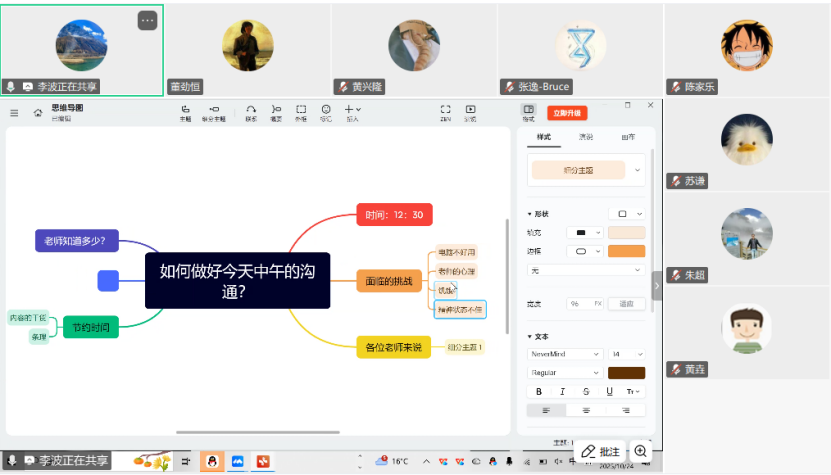Screen dimensions: 831x475
Task: Open the font size 14 dropdown
Action: click(x=626, y=354)
